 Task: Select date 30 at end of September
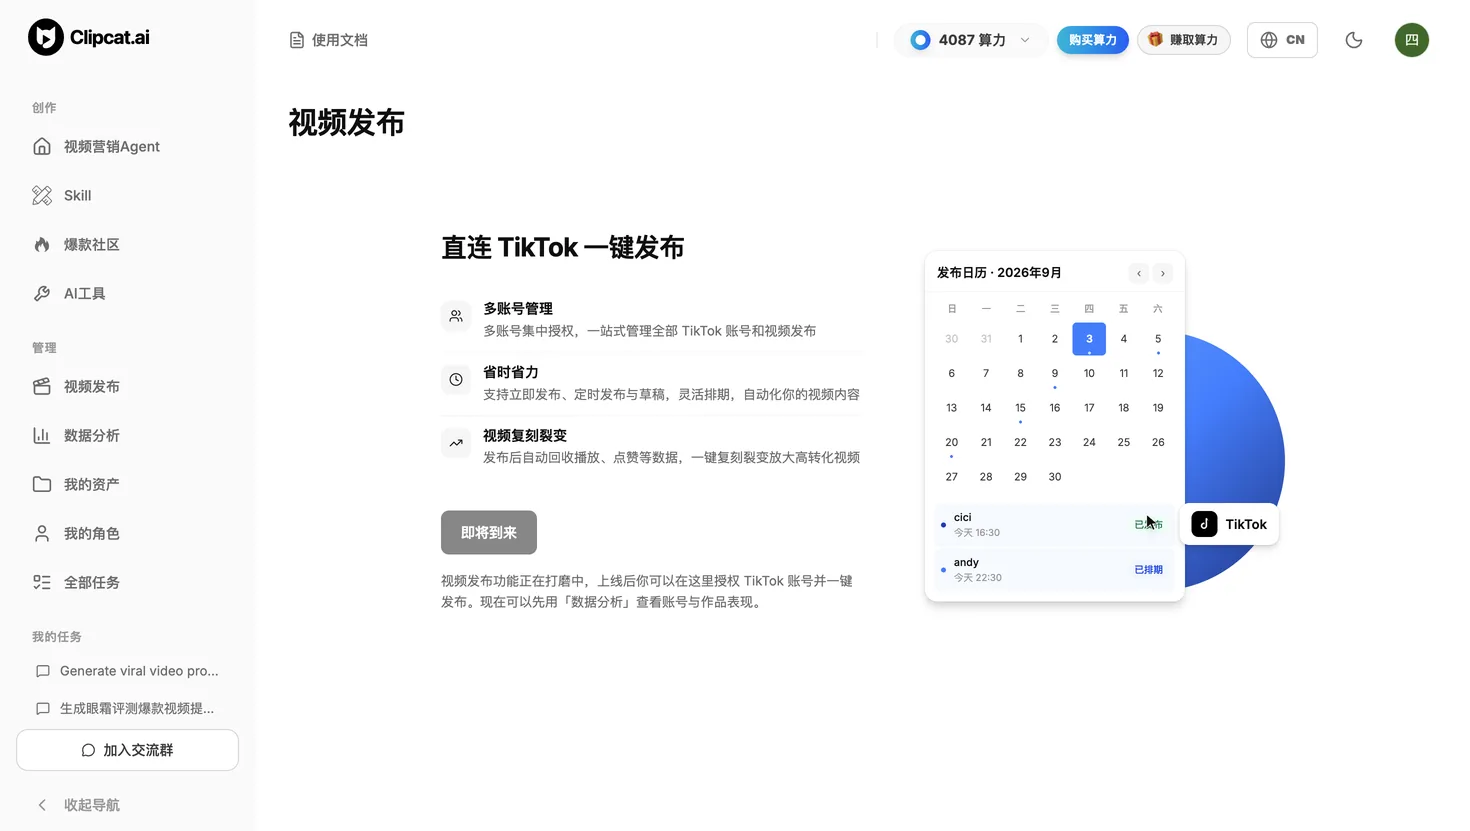pyautogui.click(x=1055, y=477)
